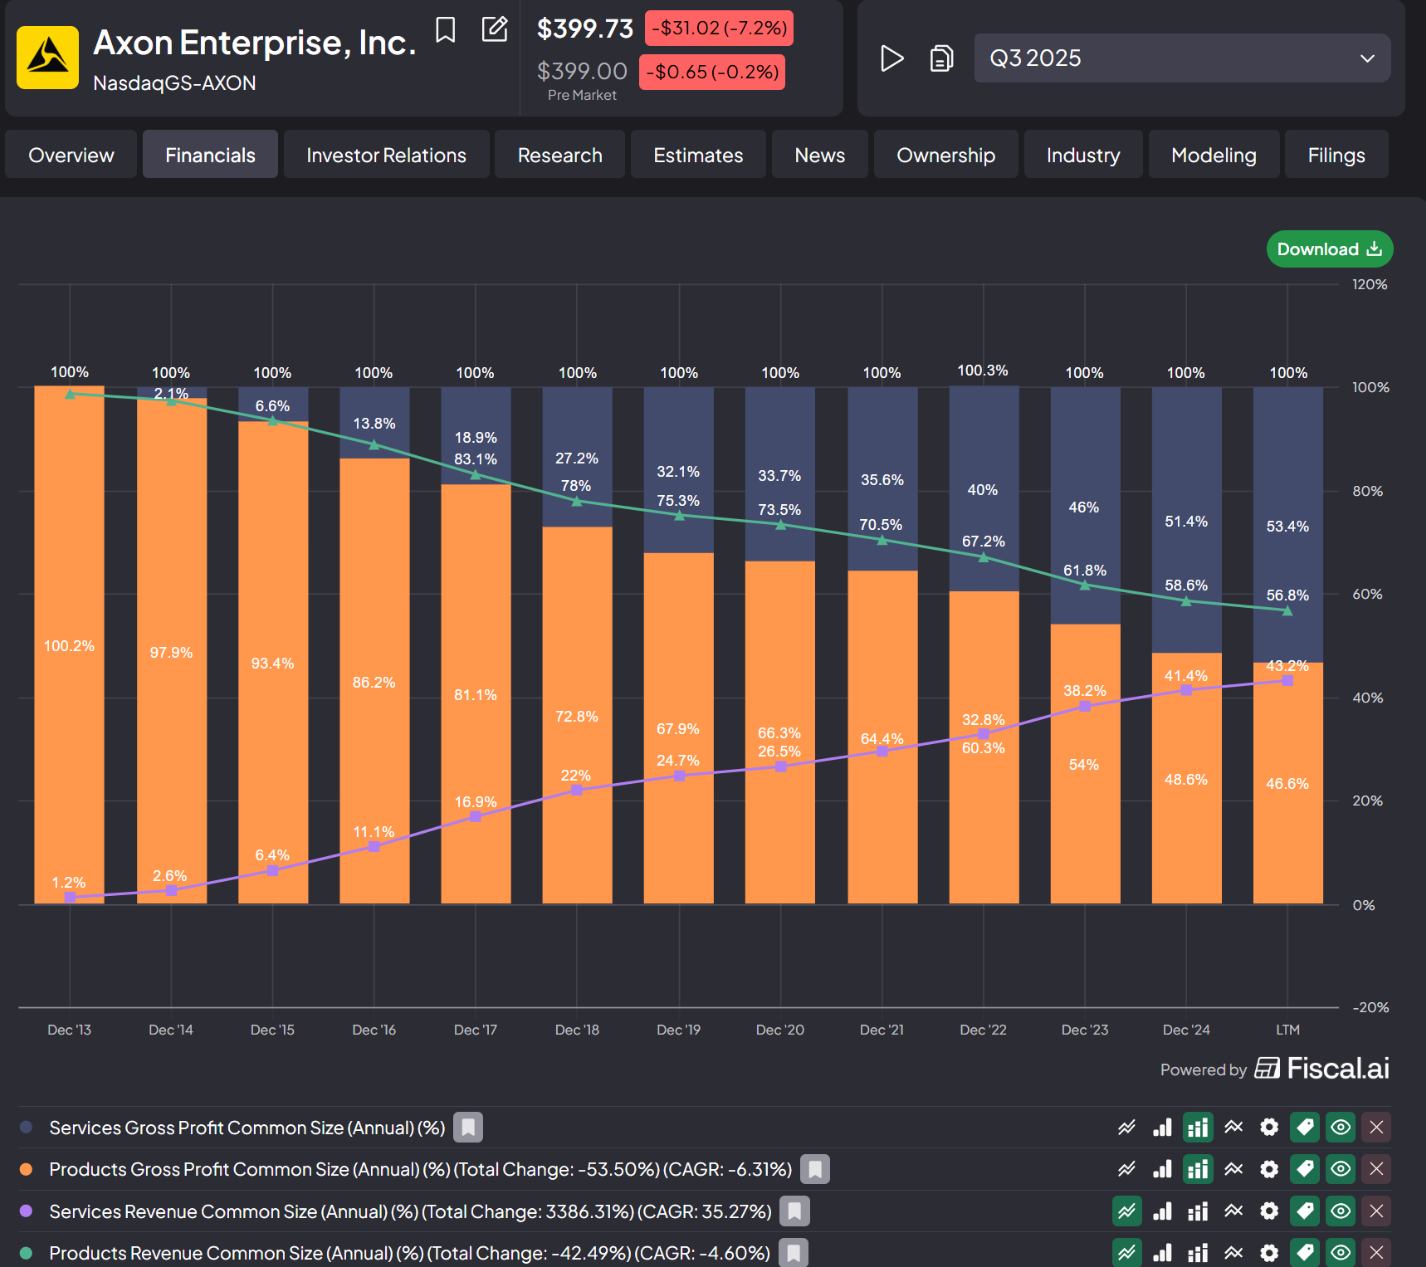
Task: Hide Services Gross Profit series using eye icon
Action: 1340,1128
